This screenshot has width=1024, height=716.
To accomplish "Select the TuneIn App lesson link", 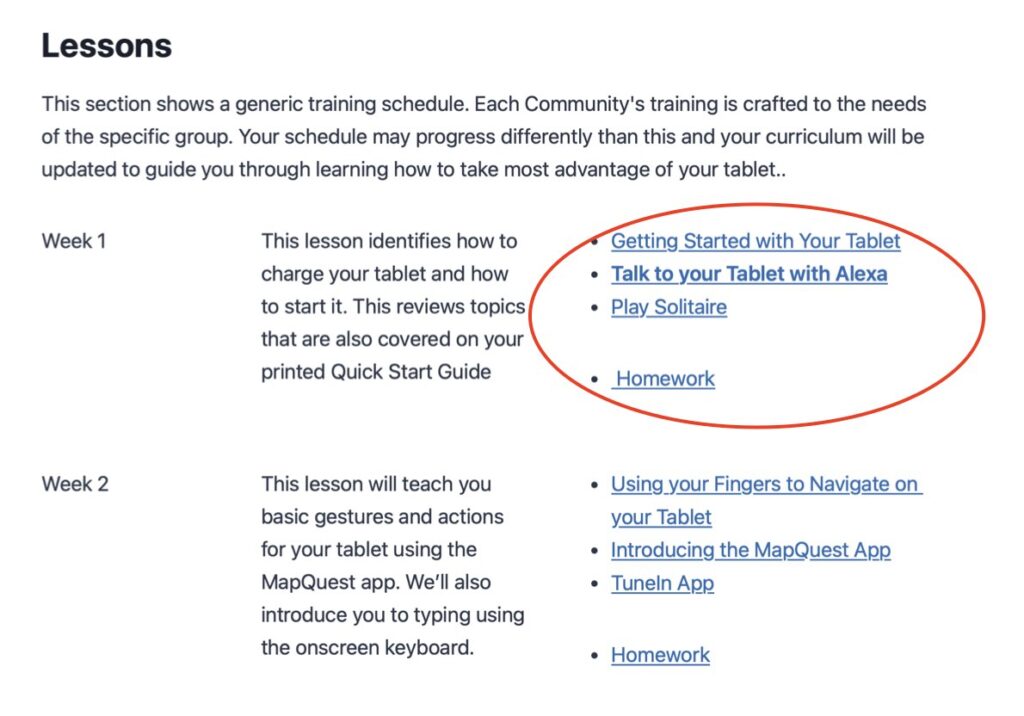I will tap(662, 583).
